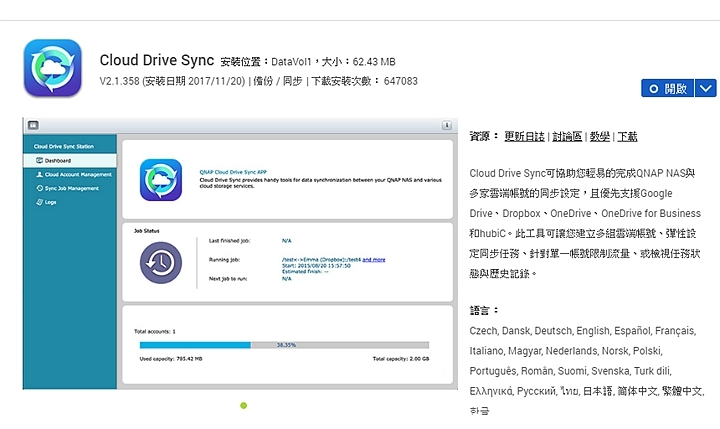Image resolution: width=720 pixels, height=429 pixels.
Task: Click the '安裝位置：DataVol1' text
Action: pyautogui.click(x=266, y=62)
